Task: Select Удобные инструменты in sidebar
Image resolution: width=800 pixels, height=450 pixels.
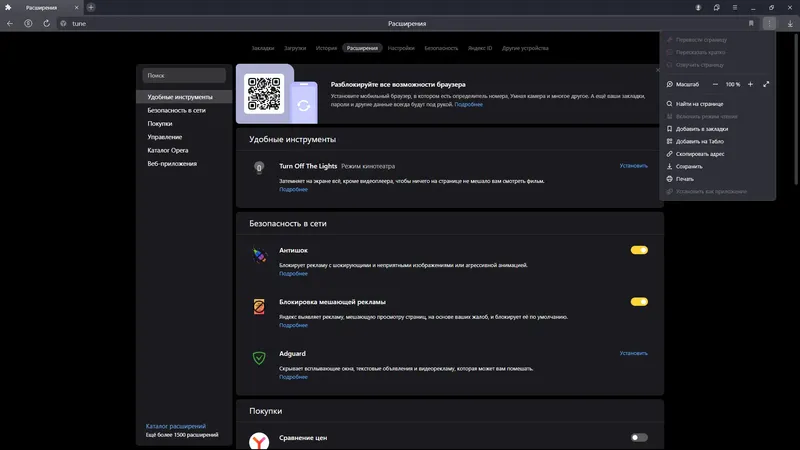Action: tap(184, 97)
